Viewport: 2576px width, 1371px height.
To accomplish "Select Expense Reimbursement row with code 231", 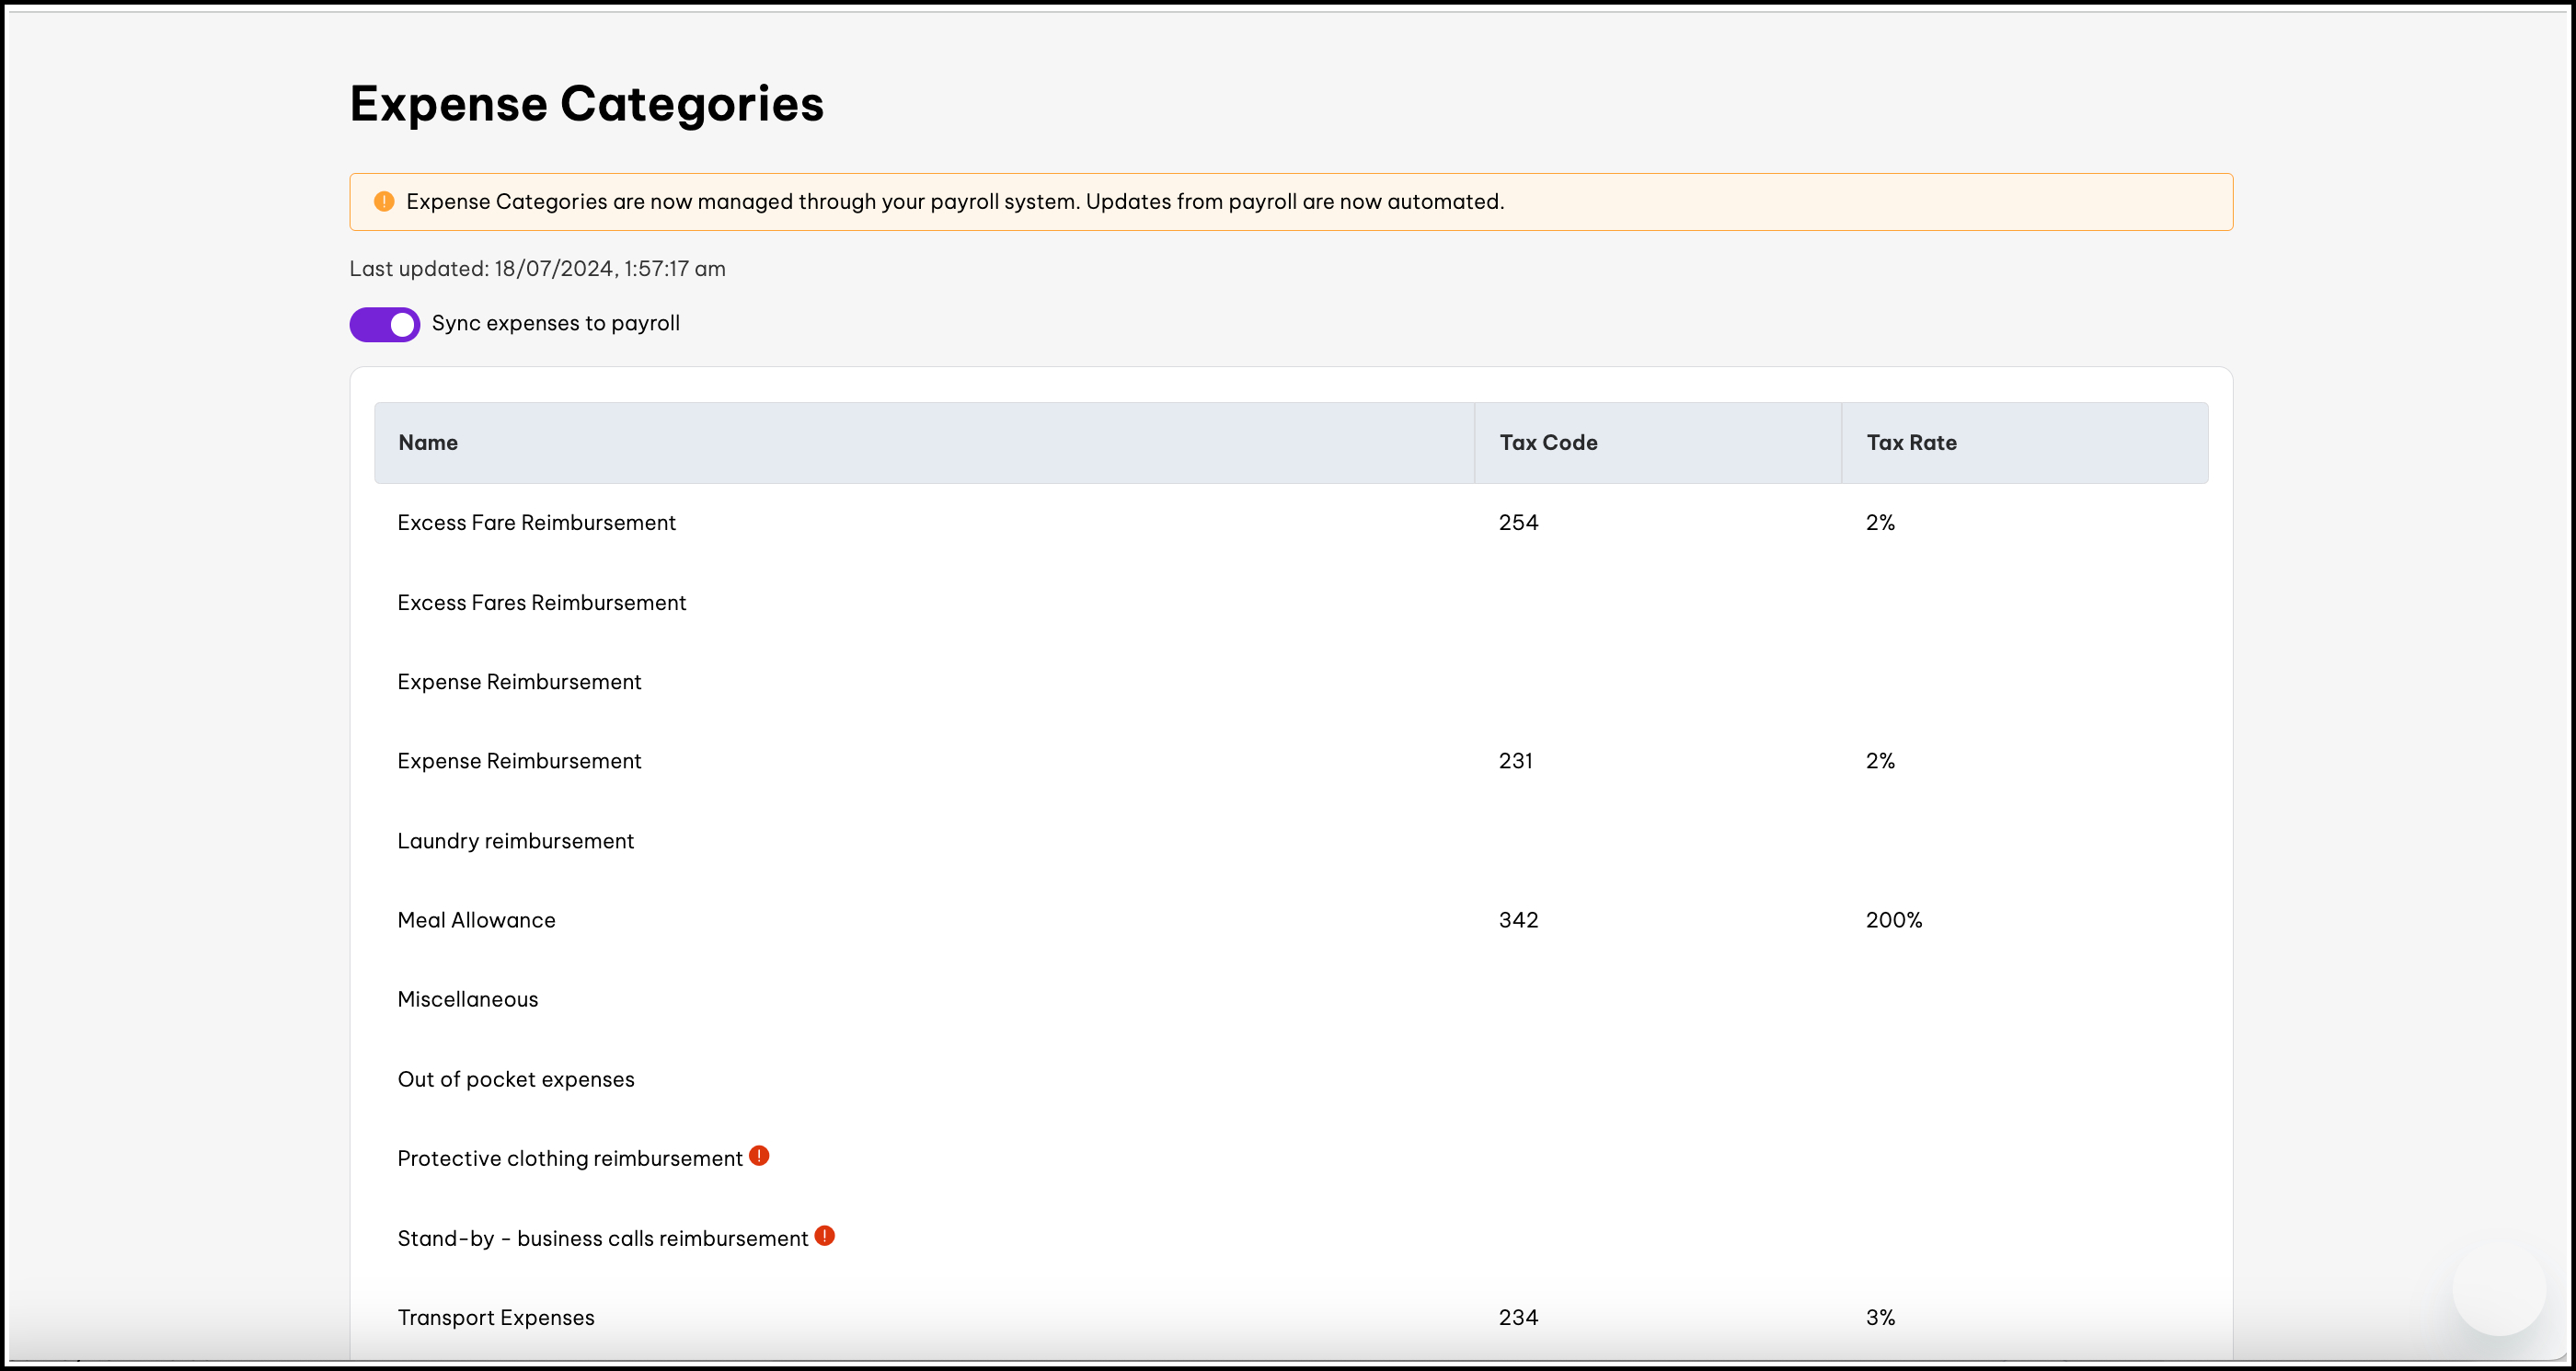I will (x=519, y=761).
